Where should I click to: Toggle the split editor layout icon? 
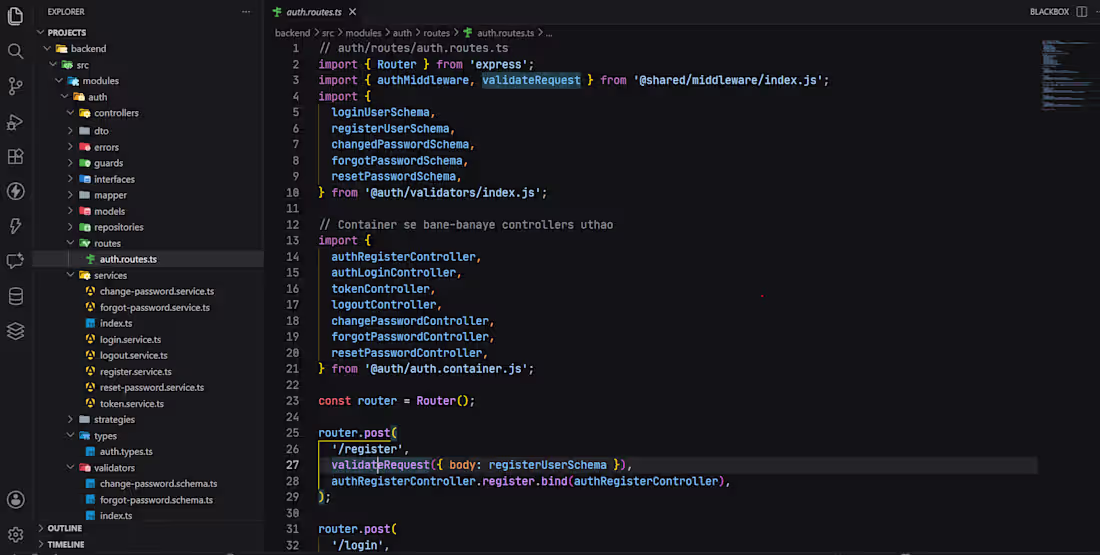click(x=1082, y=12)
